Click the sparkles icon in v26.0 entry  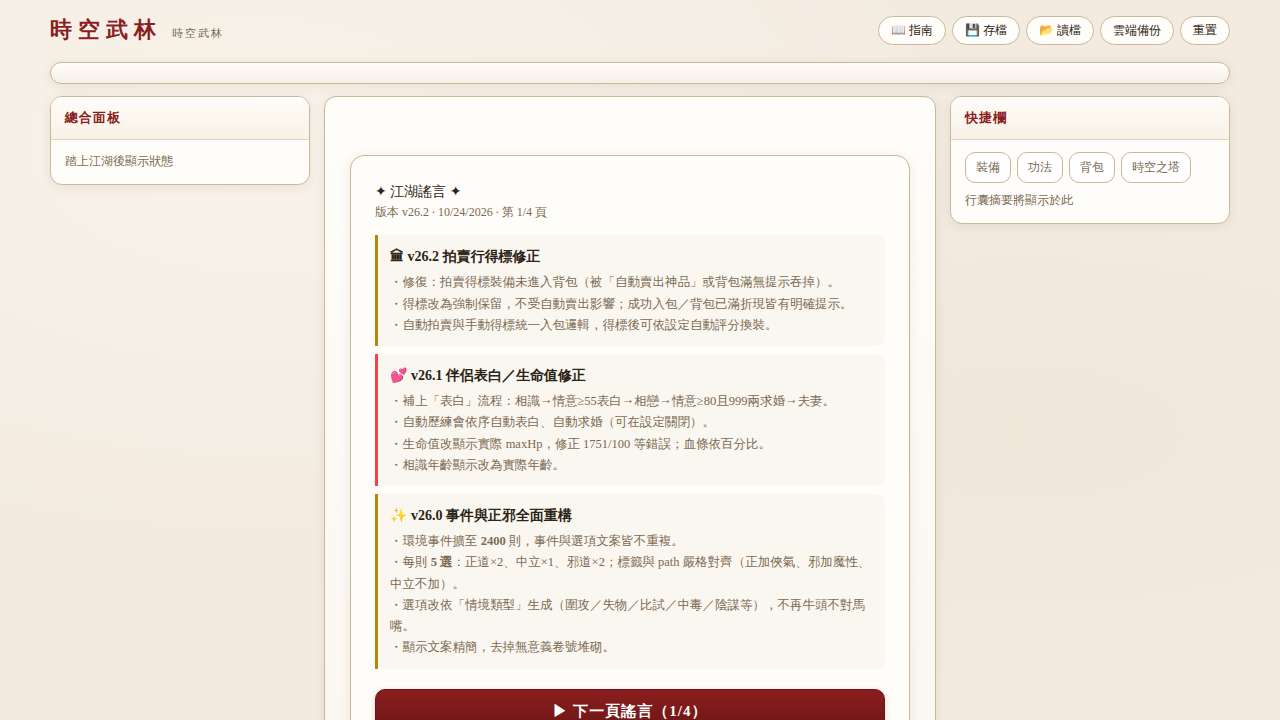(398, 515)
